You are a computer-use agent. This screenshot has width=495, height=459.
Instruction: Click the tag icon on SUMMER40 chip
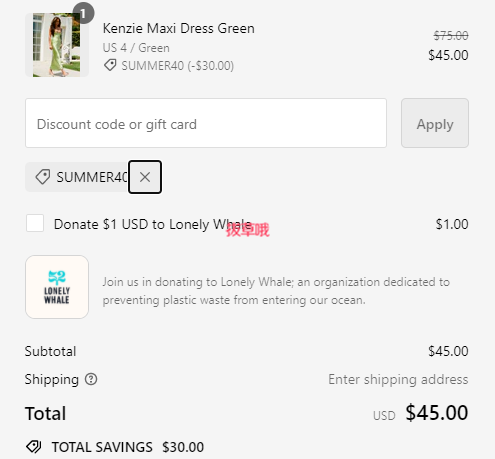[43, 177]
